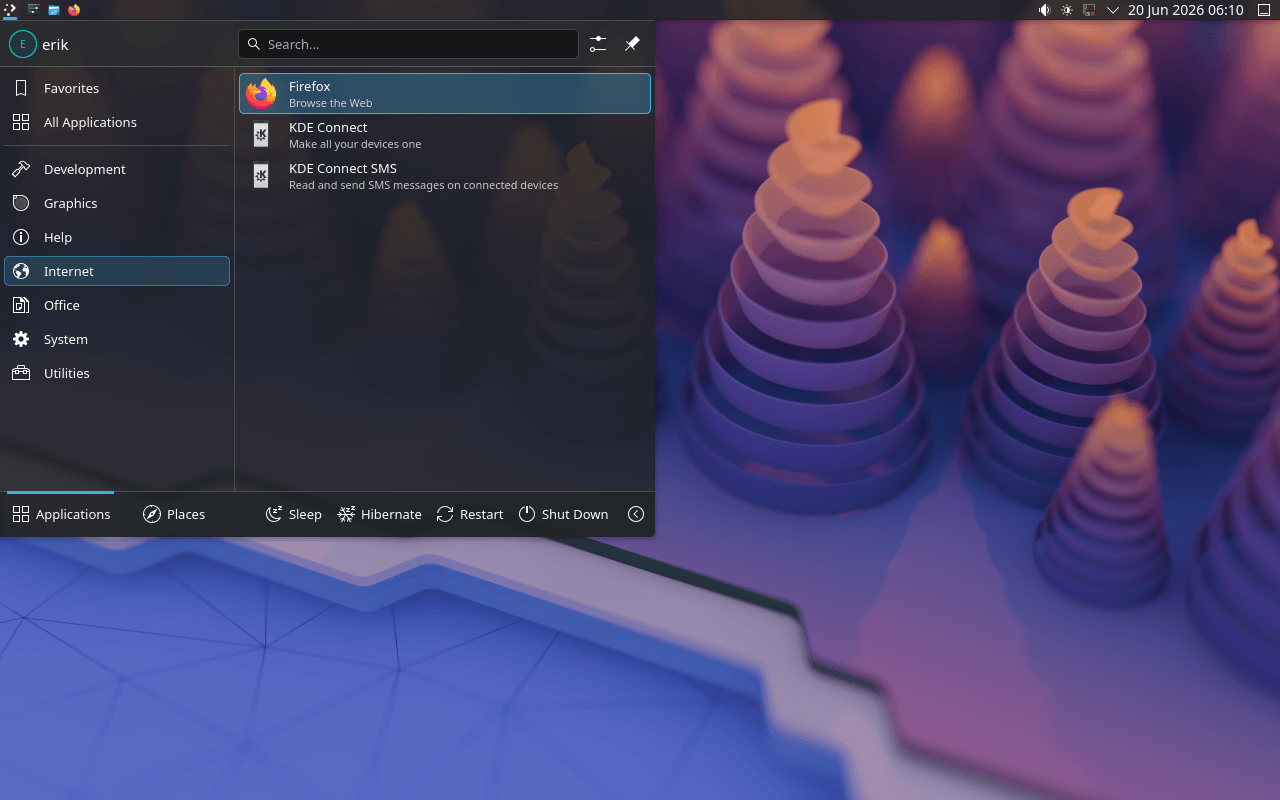The width and height of the screenshot is (1280, 800).
Task: Open the disconnected network tray icon
Action: point(1089,10)
